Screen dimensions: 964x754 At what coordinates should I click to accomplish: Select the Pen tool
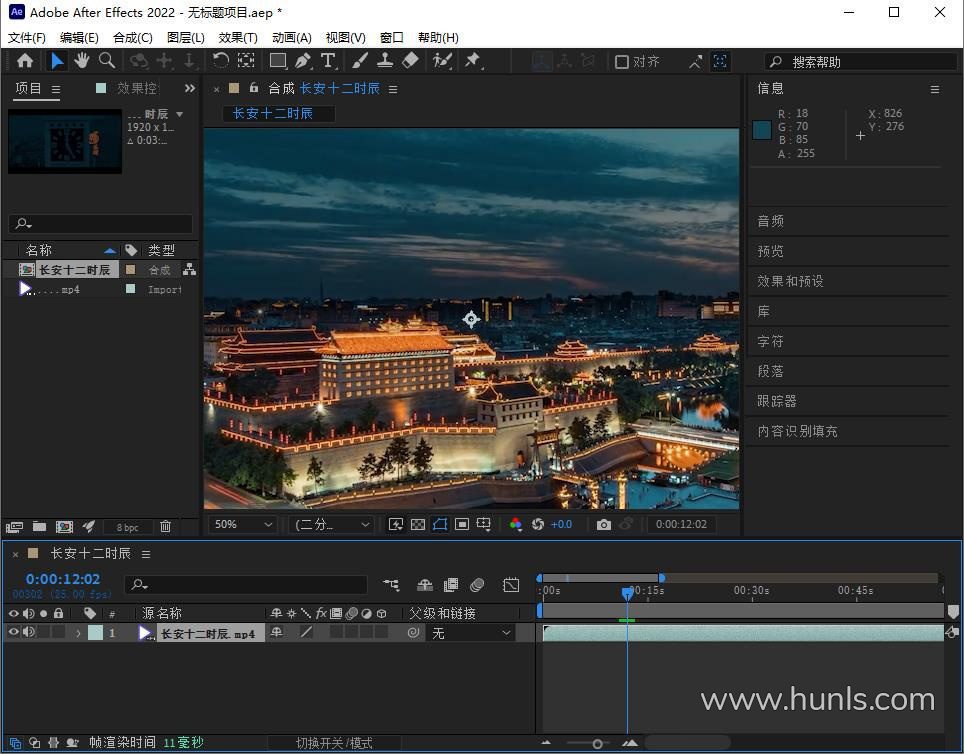[x=302, y=61]
